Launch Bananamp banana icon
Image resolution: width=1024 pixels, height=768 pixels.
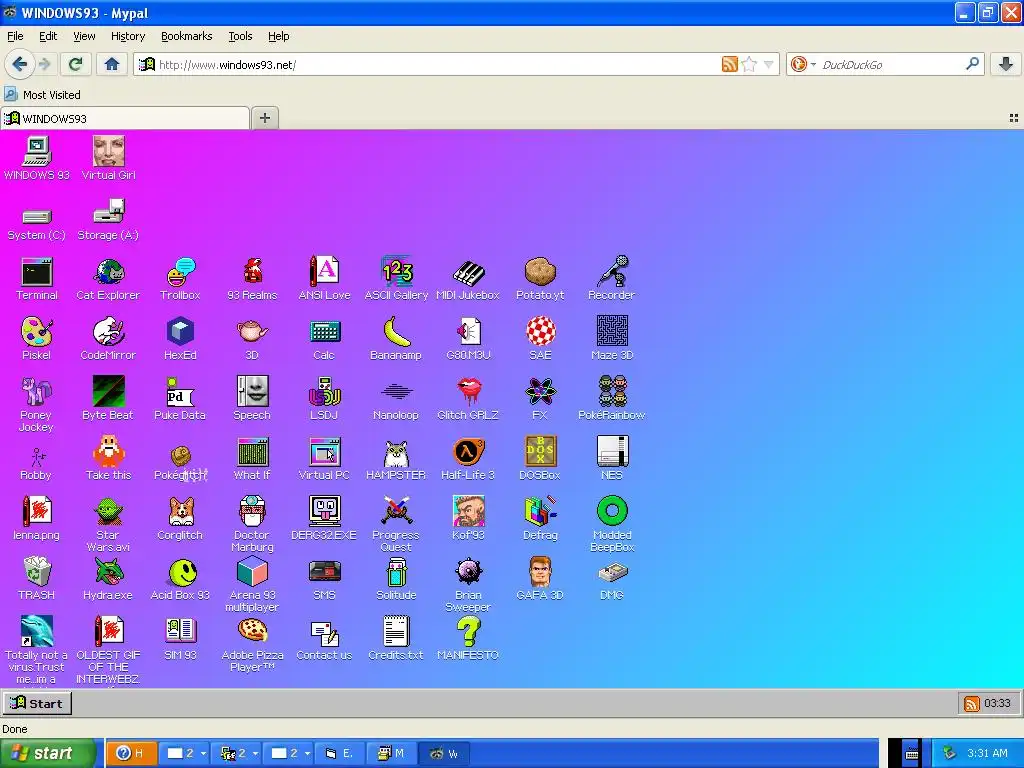coord(396,338)
